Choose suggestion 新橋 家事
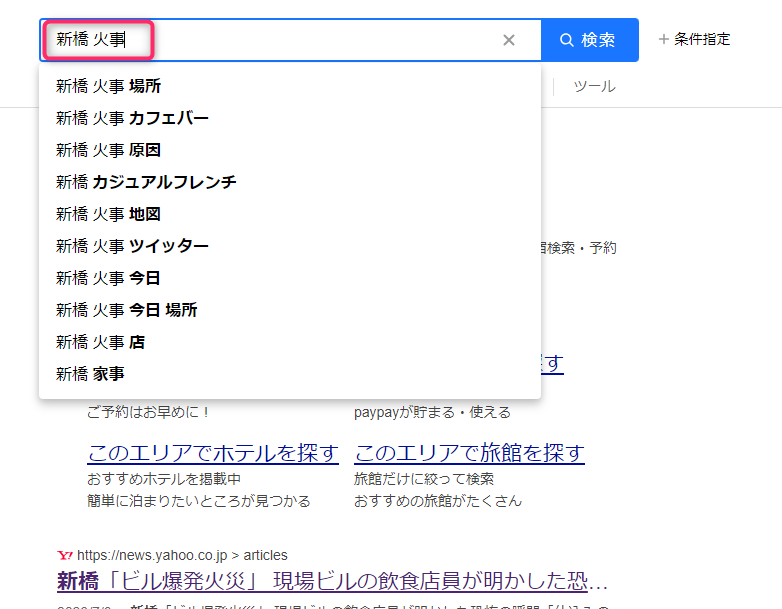782x609 pixels. point(90,374)
